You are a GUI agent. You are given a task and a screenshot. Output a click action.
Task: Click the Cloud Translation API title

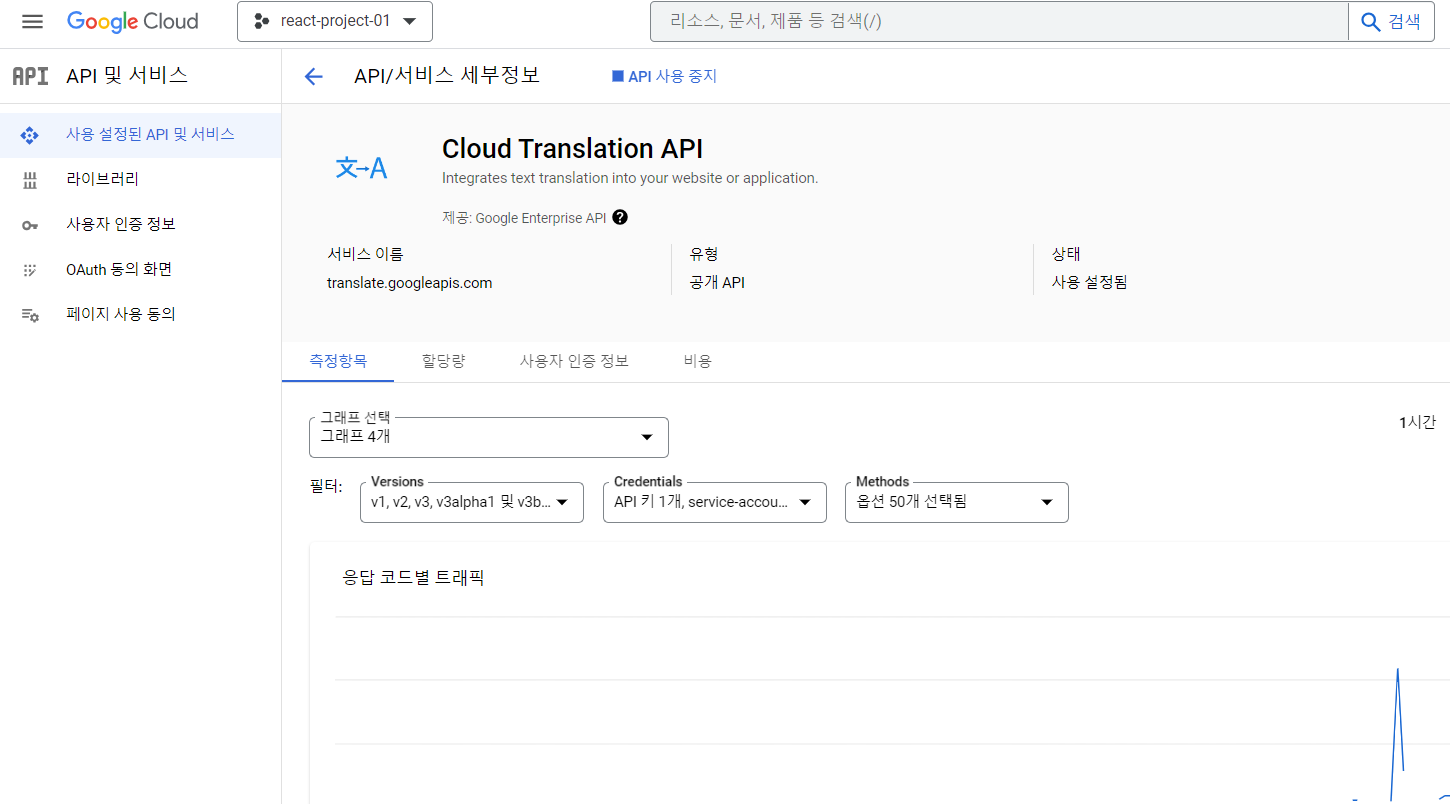[x=572, y=149]
